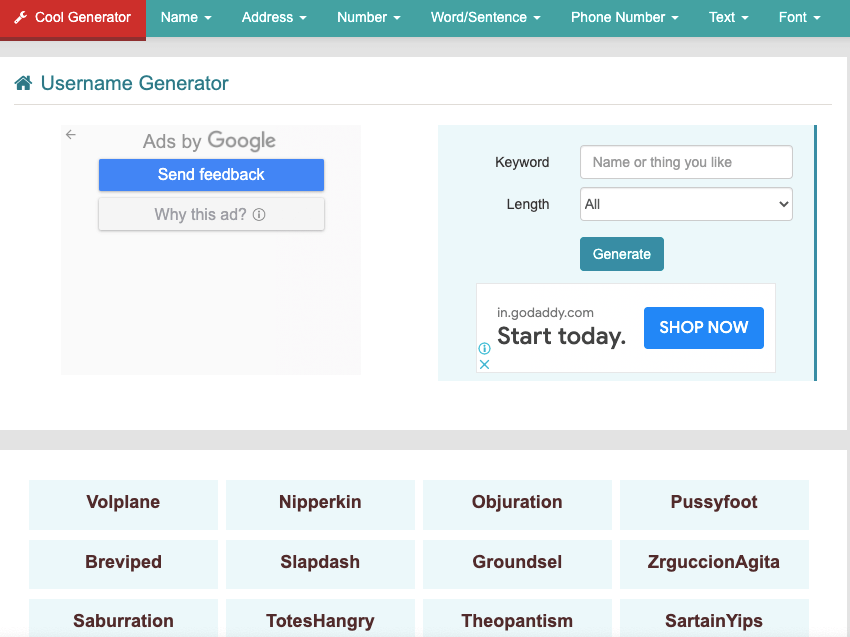This screenshot has width=850, height=637.
Task: Click the back arrow in Google ad
Action: [70, 135]
